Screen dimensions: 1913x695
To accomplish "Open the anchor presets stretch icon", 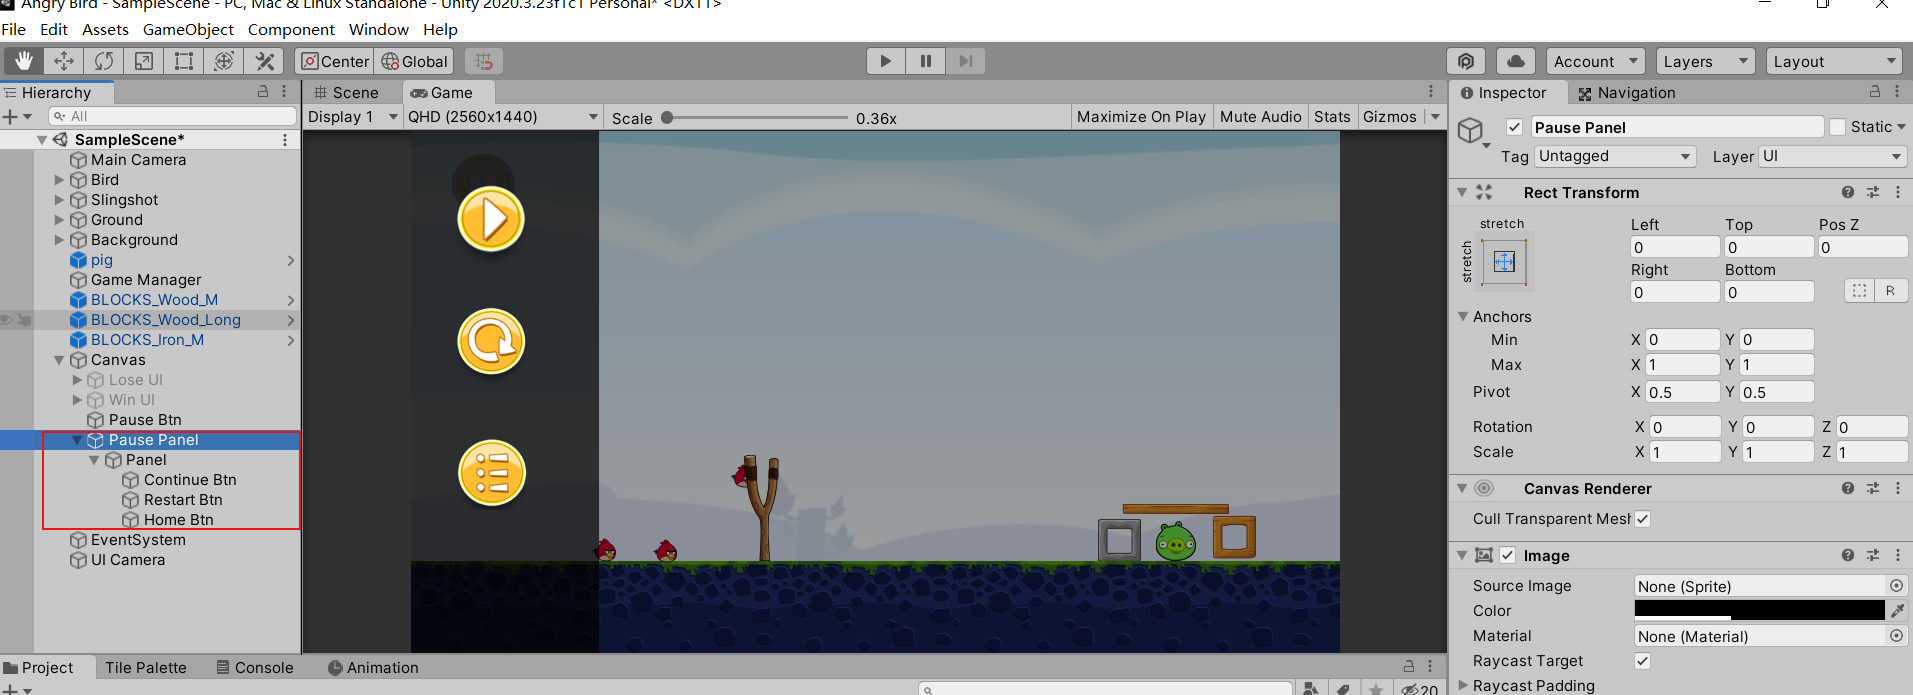I will click(x=1504, y=262).
